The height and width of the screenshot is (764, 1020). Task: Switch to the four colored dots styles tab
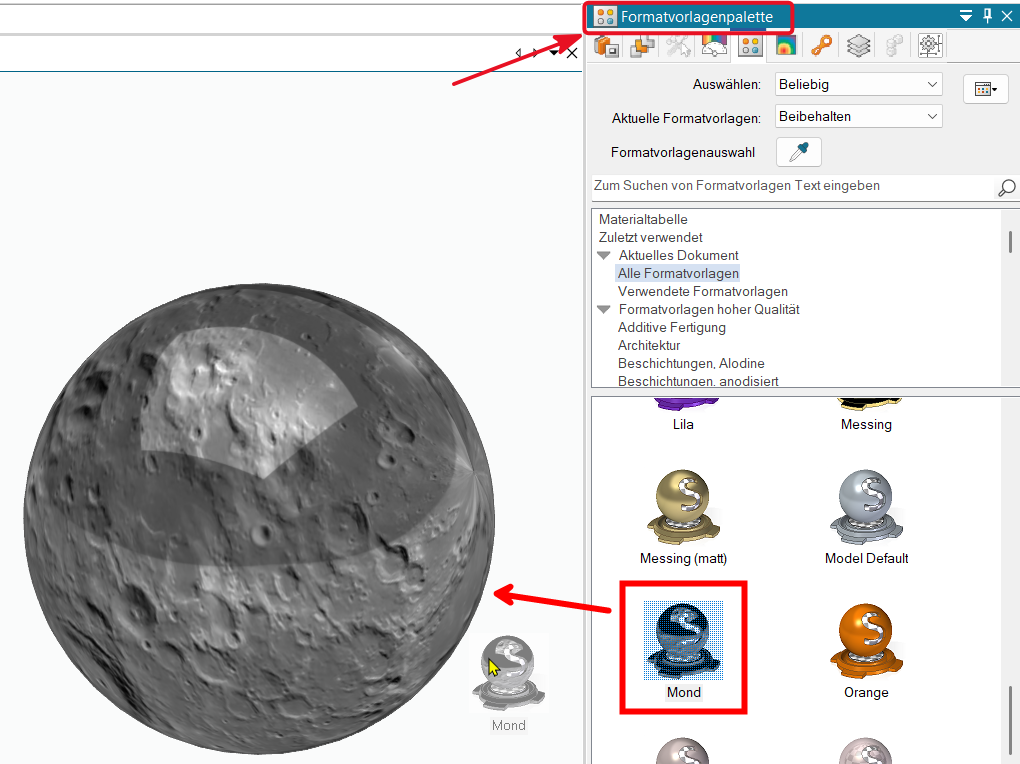click(750, 47)
